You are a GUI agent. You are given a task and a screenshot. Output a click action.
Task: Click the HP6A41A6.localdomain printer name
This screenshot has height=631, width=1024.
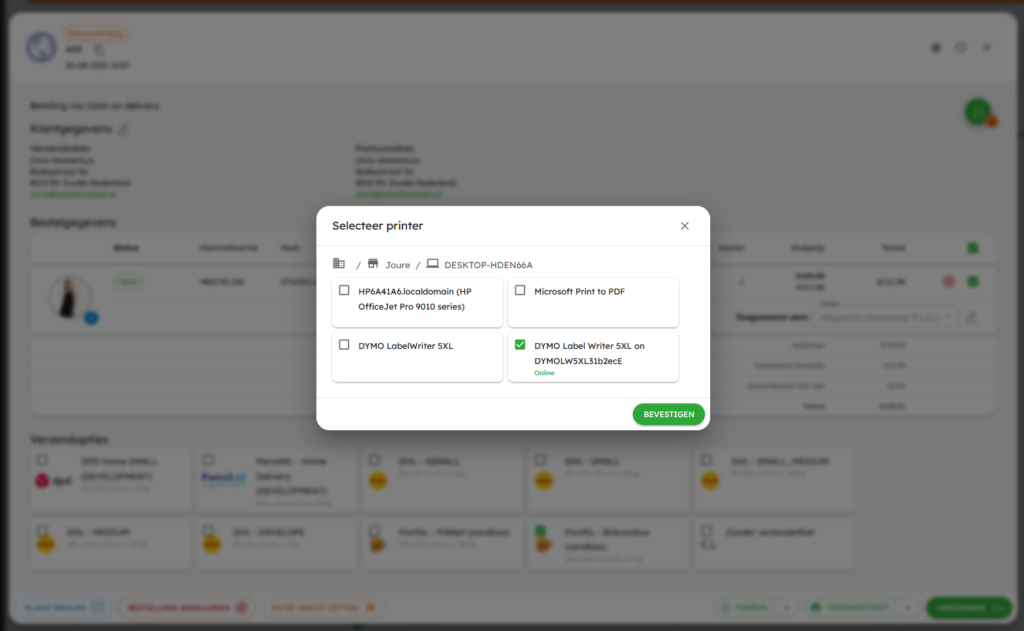click(x=415, y=299)
